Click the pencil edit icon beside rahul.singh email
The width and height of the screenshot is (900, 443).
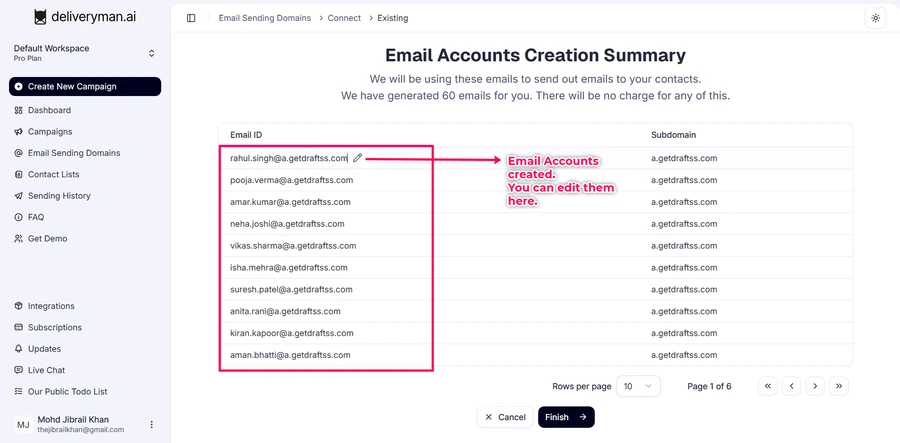358,158
